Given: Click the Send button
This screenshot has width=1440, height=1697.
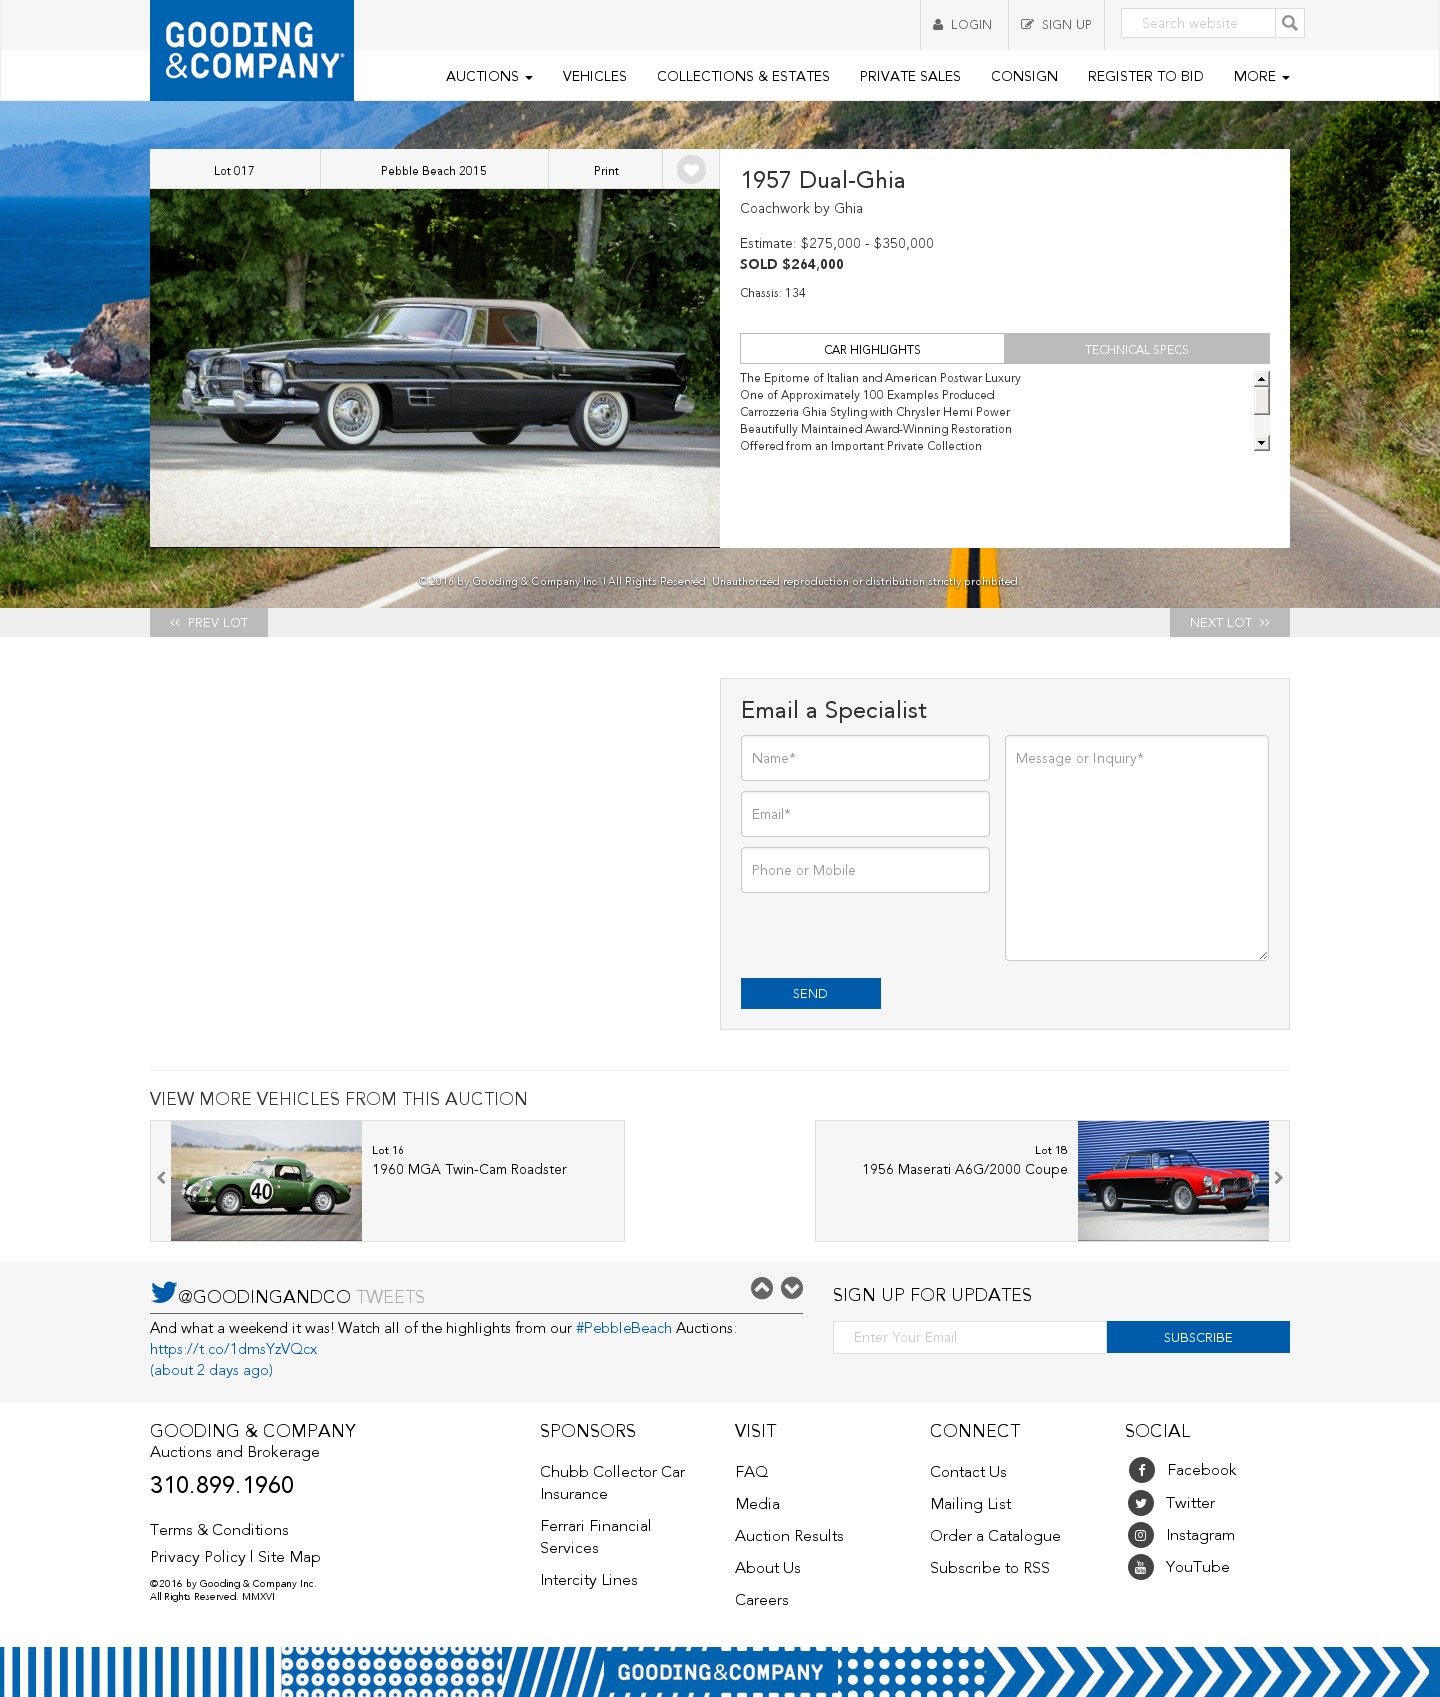Looking at the screenshot, I should click(811, 993).
